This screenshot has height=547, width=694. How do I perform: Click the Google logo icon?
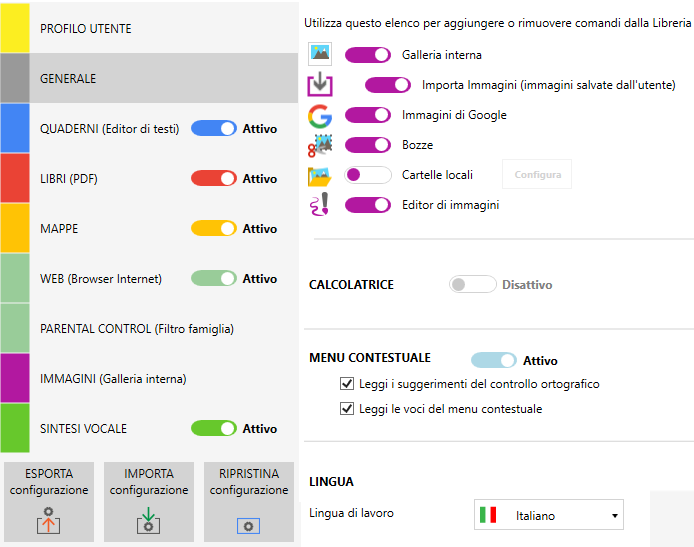click(x=320, y=115)
